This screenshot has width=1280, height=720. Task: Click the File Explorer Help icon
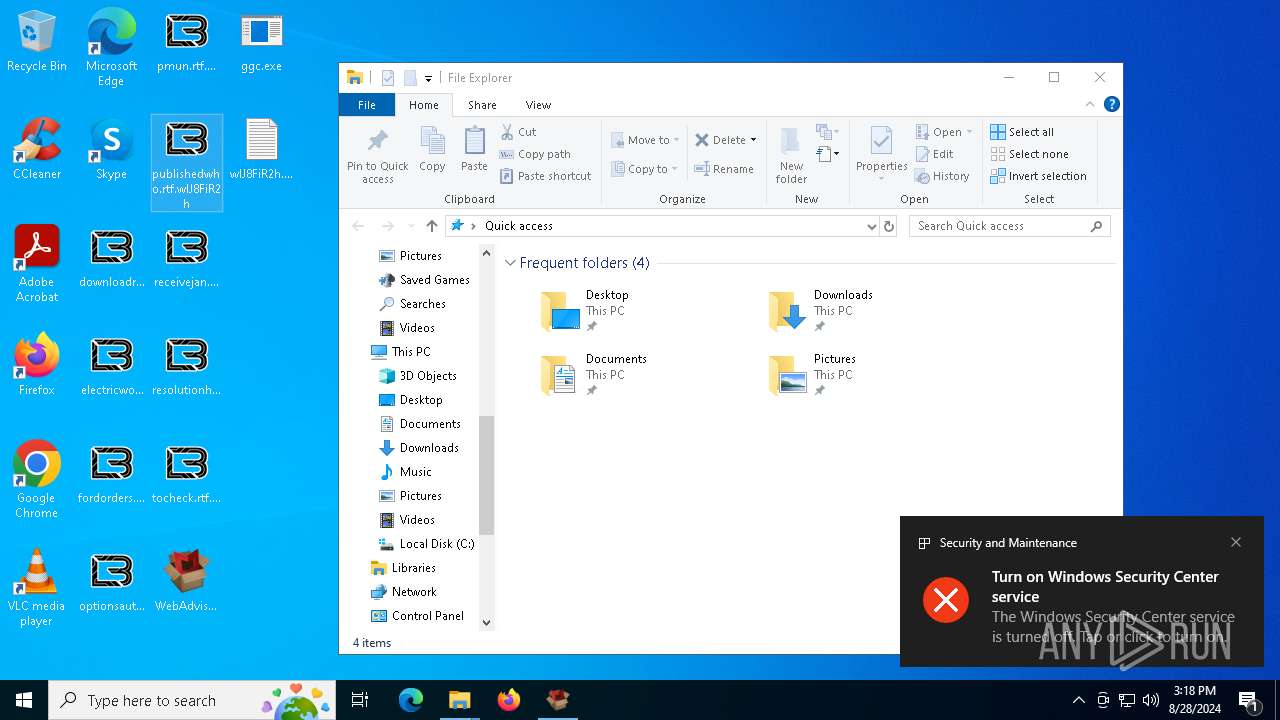(x=1111, y=104)
